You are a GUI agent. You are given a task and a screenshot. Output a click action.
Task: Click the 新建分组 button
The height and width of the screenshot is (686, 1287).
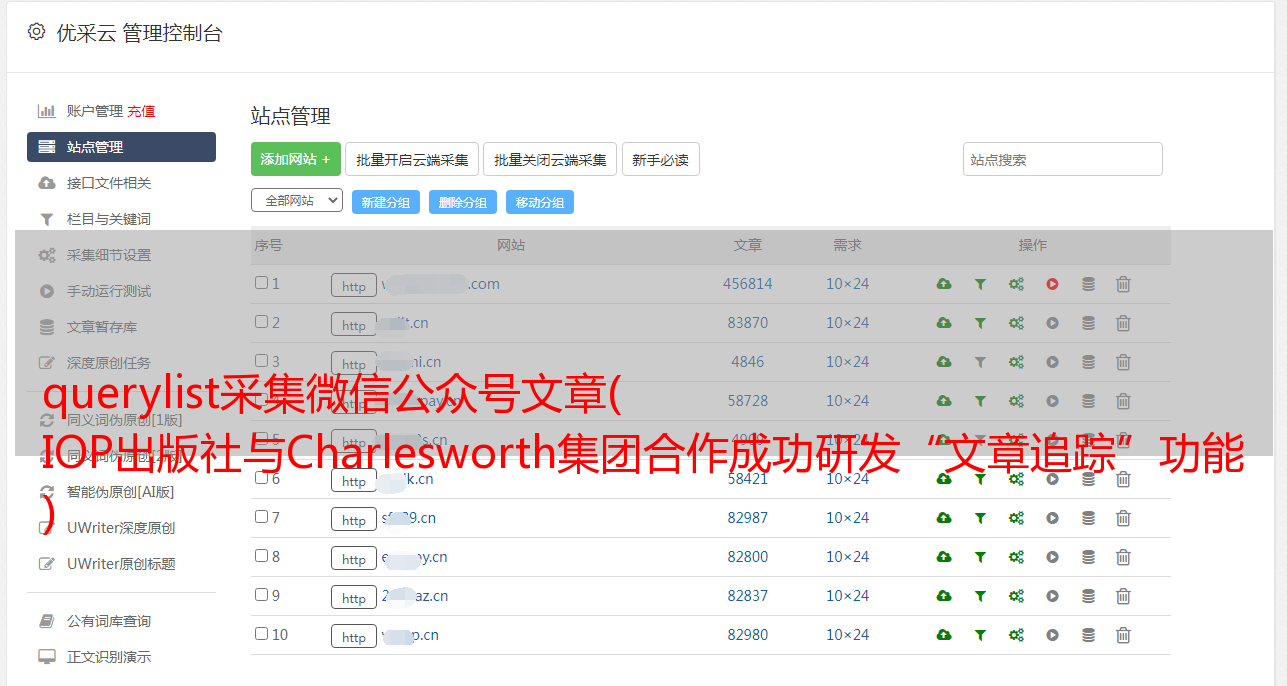(386, 202)
